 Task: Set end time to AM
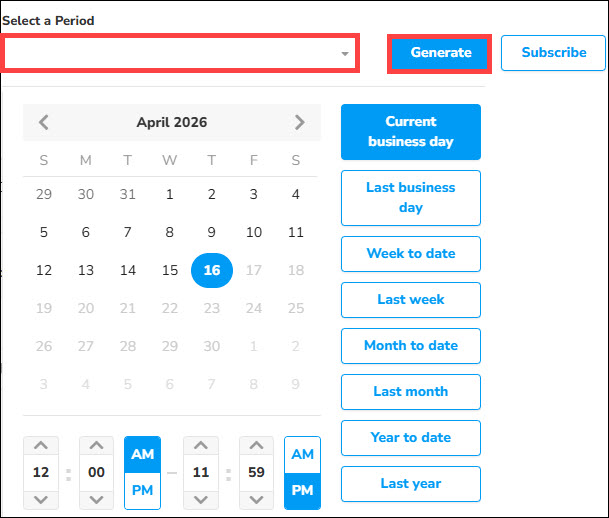pyautogui.click(x=302, y=455)
